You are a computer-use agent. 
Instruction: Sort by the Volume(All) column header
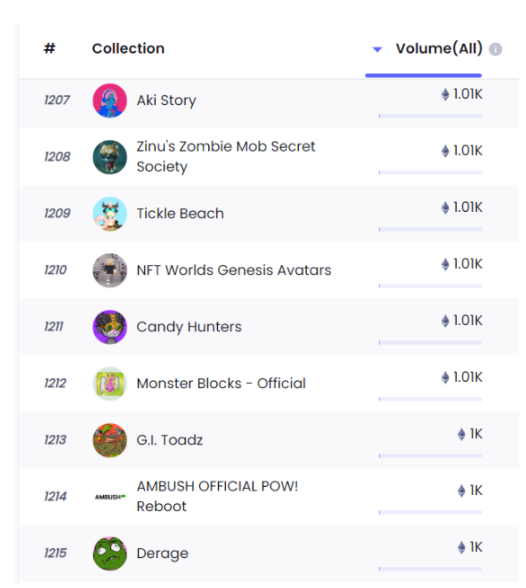(439, 48)
